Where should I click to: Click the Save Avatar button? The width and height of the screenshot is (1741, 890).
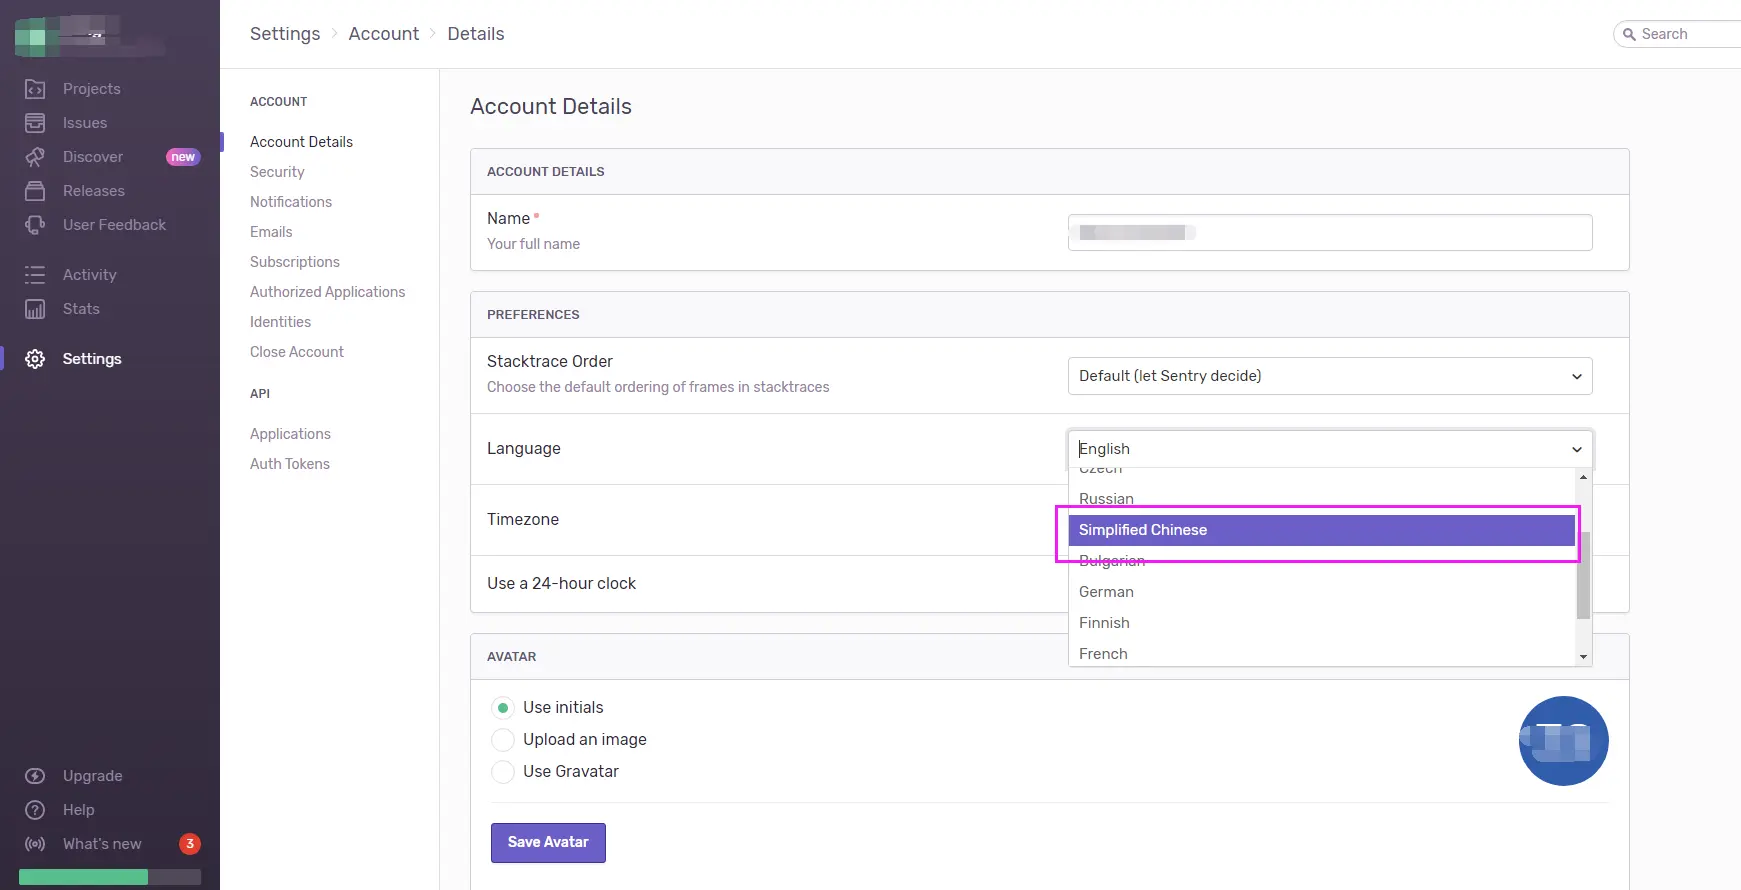point(548,842)
